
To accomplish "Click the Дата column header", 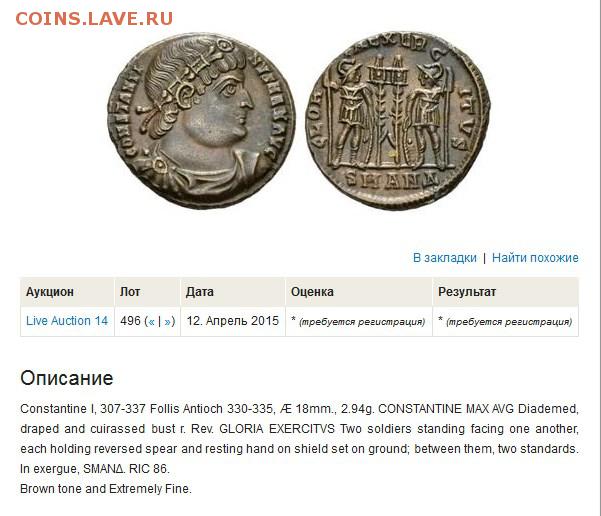I will [x=199, y=292].
